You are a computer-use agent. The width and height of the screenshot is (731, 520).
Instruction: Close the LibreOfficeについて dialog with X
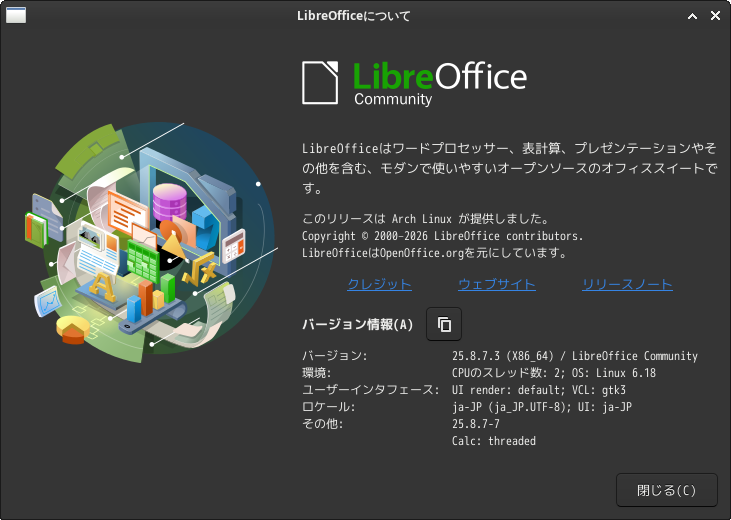point(715,16)
